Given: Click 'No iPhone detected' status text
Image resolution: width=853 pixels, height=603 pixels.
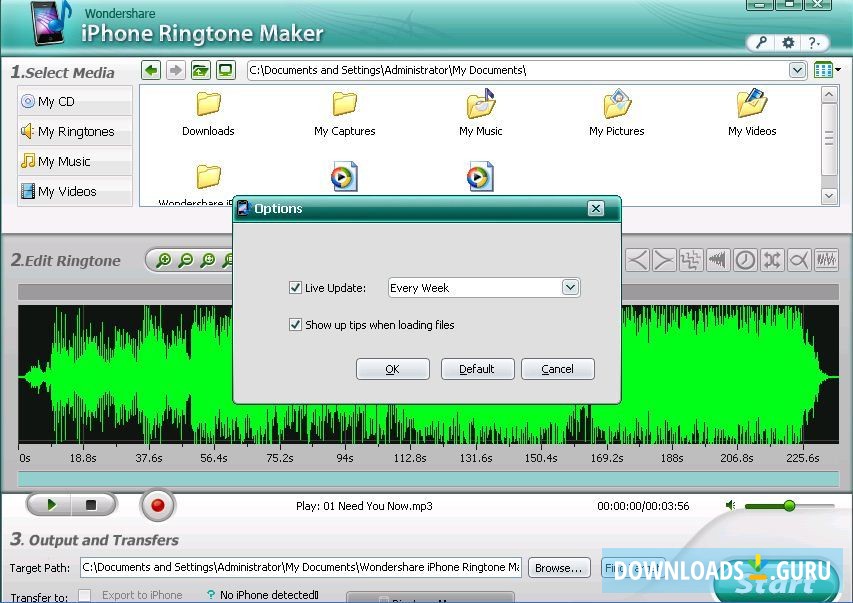Looking at the screenshot, I should pyautogui.click(x=269, y=595).
